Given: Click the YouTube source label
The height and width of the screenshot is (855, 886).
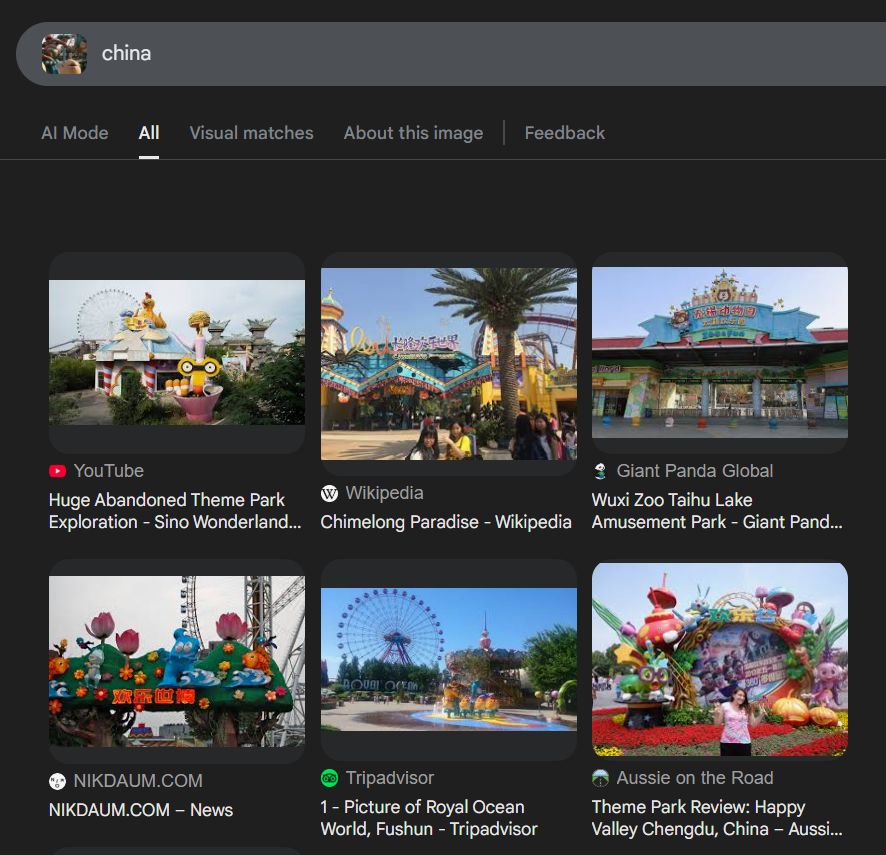Looking at the screenshot, I should click(108, 471).
